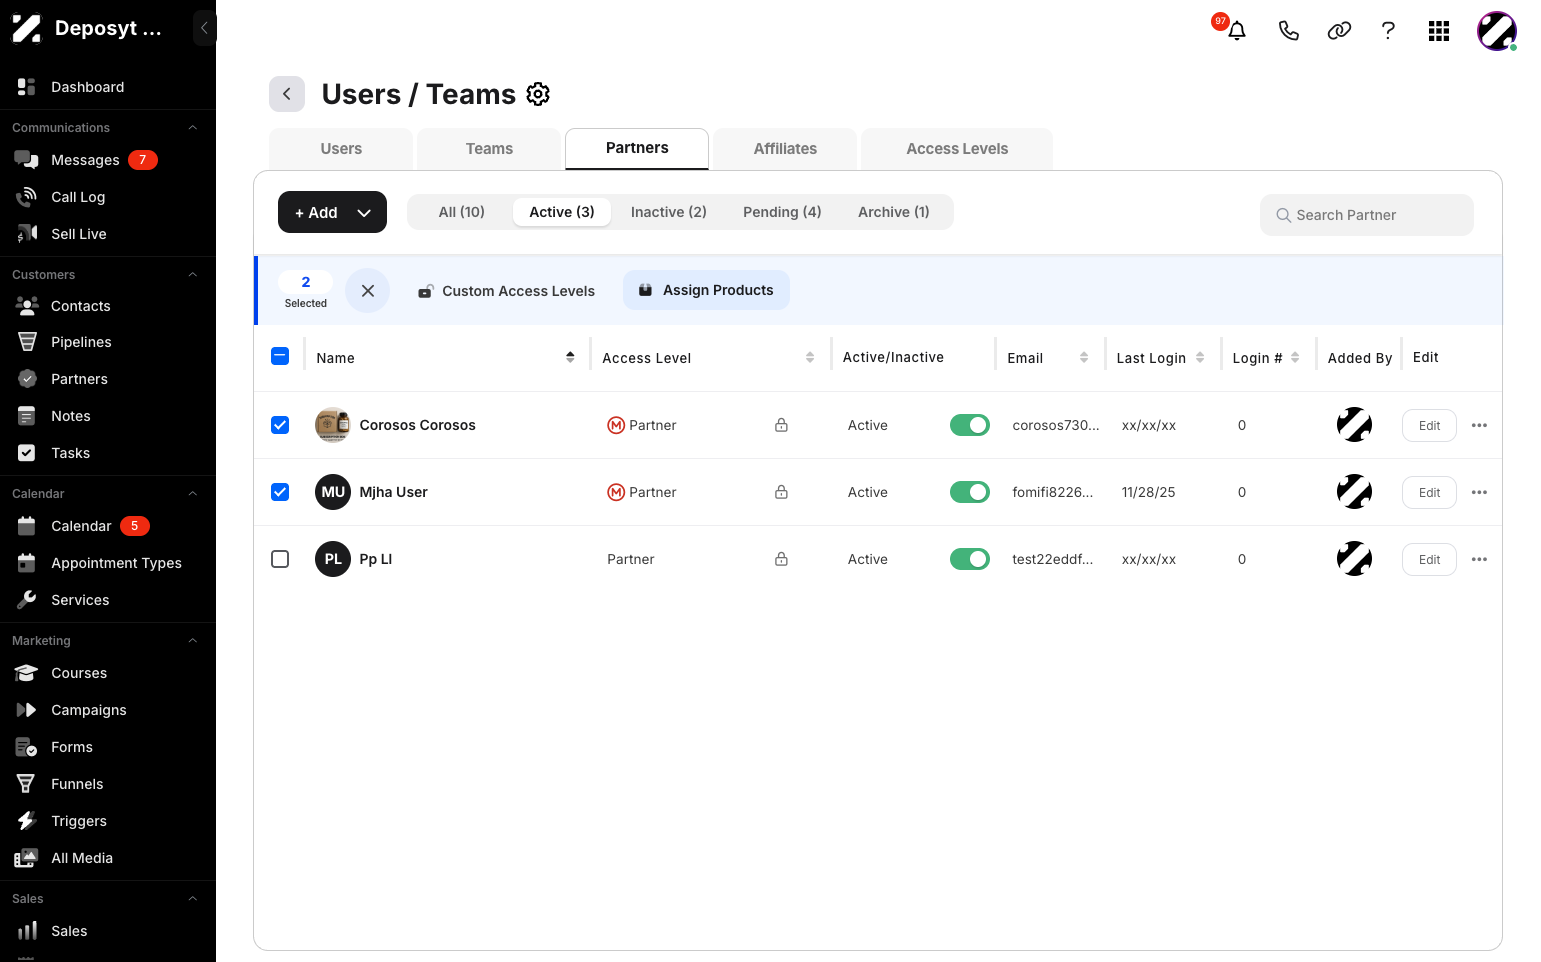Open the help question mark
1541x962 pixels.
(1388, 31)
